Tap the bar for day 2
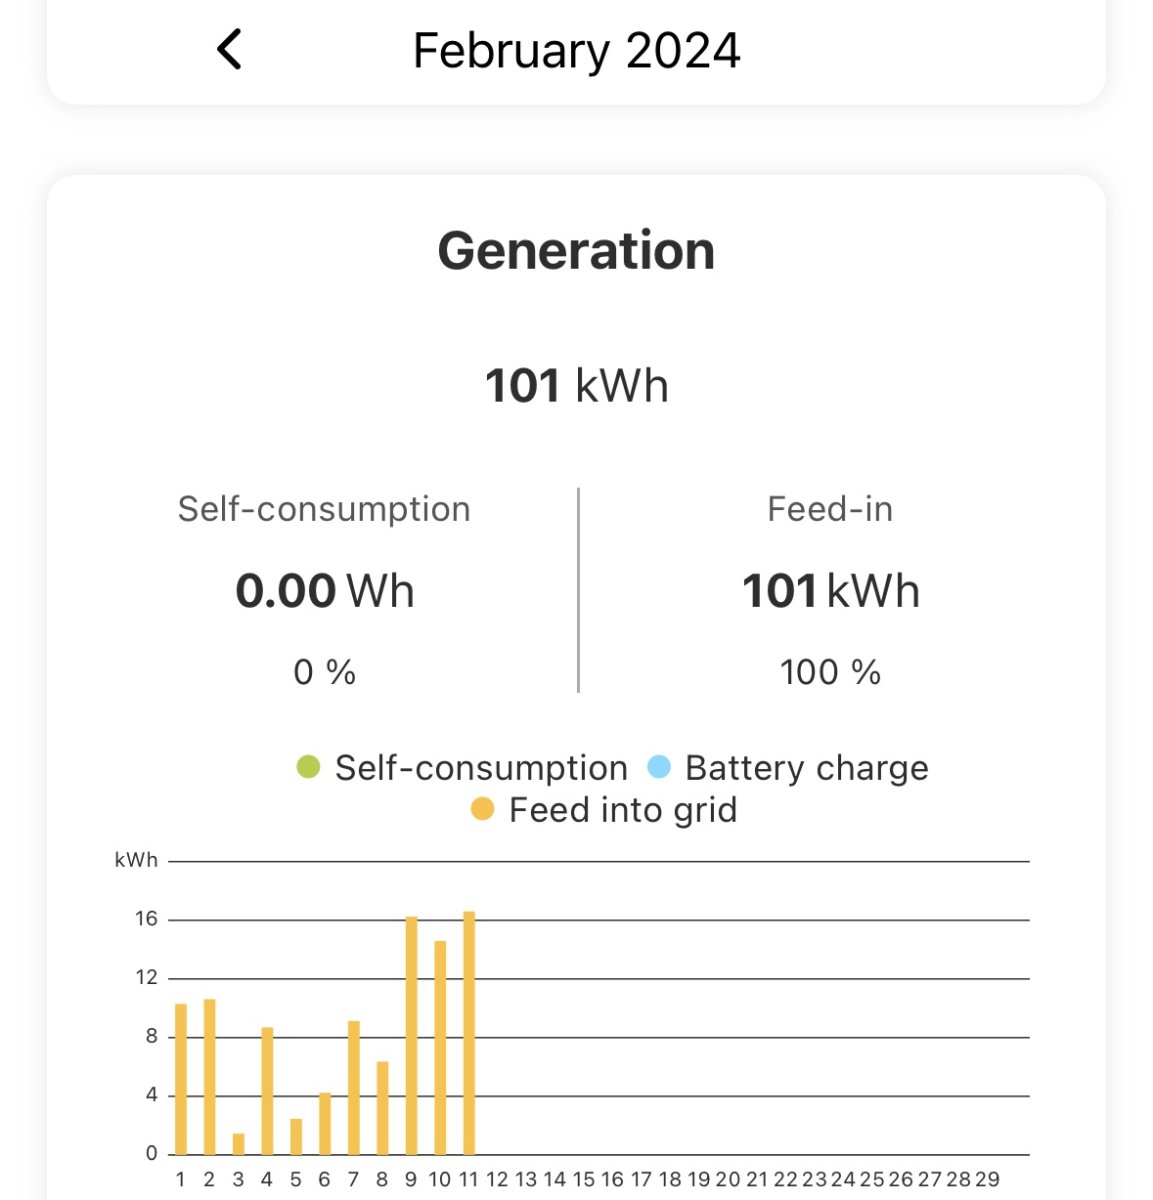Viewport: 1153px width, 1200px height. (x=209, y=1078)
